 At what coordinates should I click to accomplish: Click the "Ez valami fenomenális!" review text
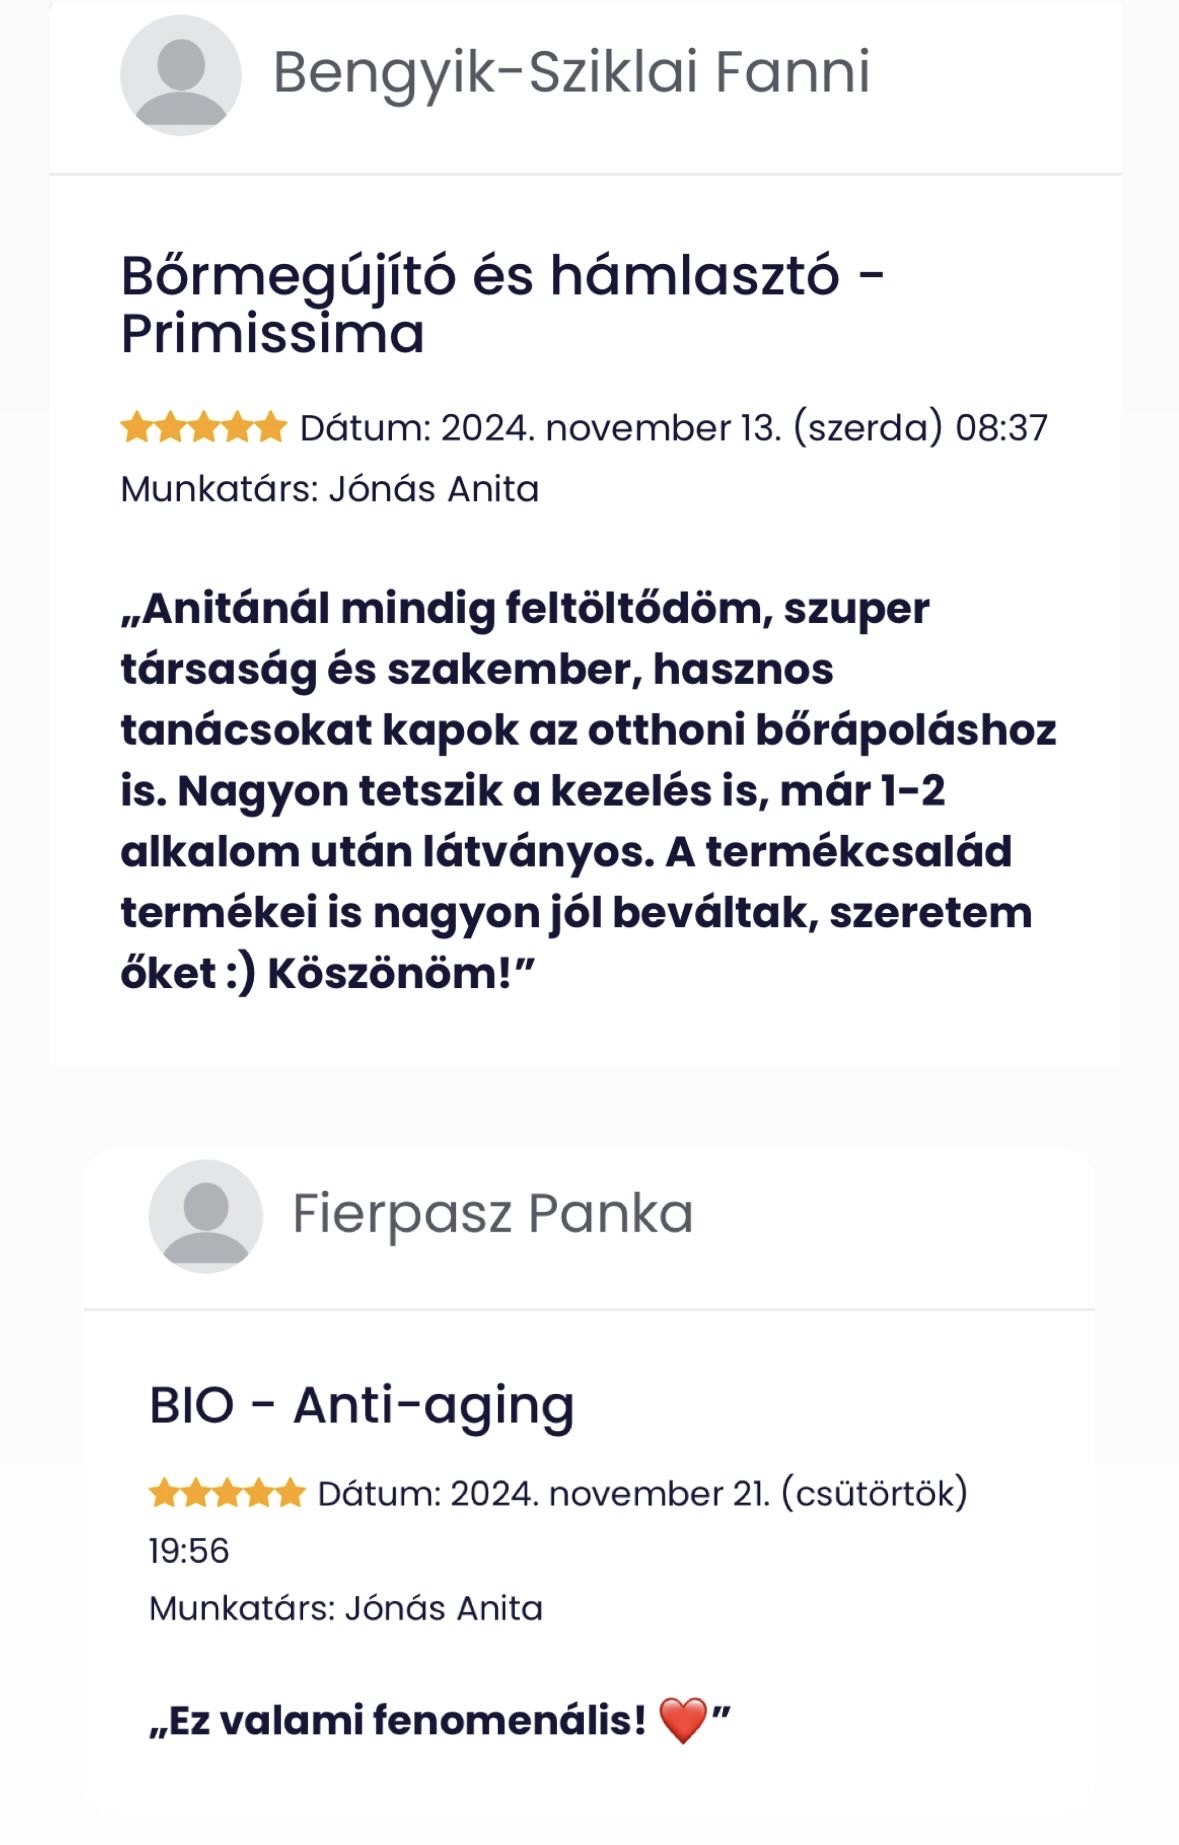click(400, 1721)
